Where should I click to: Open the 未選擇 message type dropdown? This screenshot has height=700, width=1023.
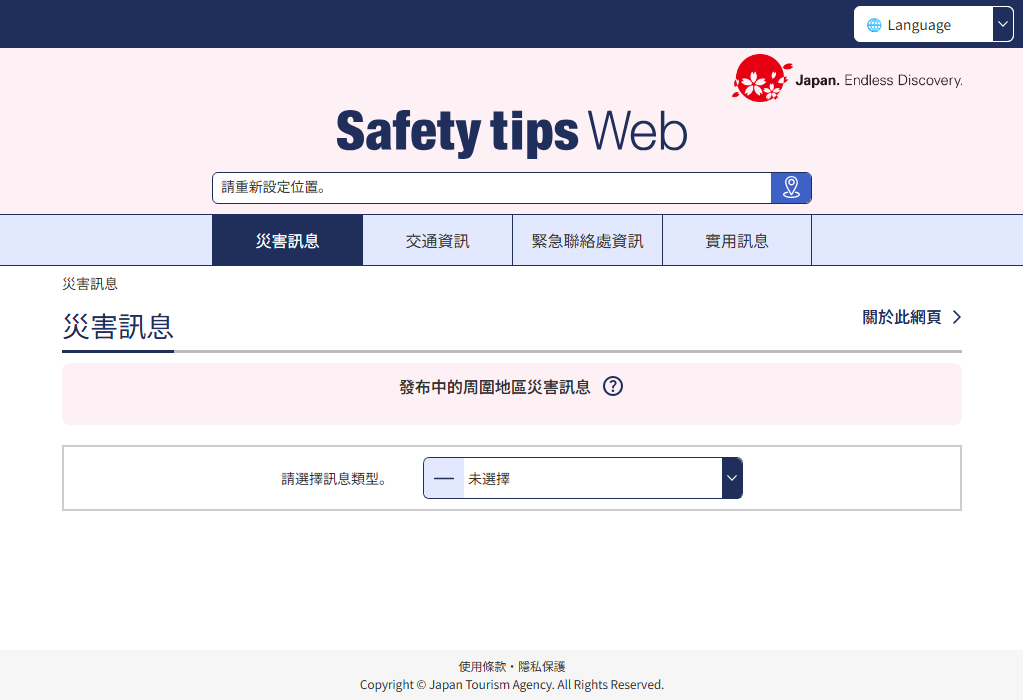tap(590, 479)
